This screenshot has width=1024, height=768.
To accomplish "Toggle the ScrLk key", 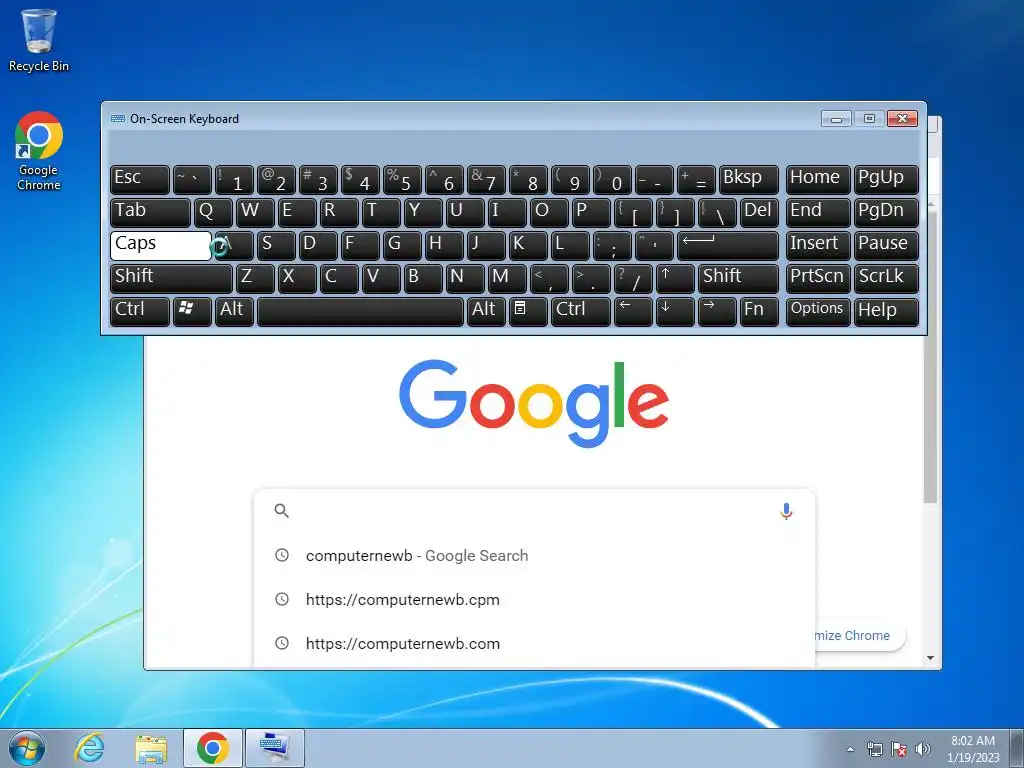I will (886, 278).
